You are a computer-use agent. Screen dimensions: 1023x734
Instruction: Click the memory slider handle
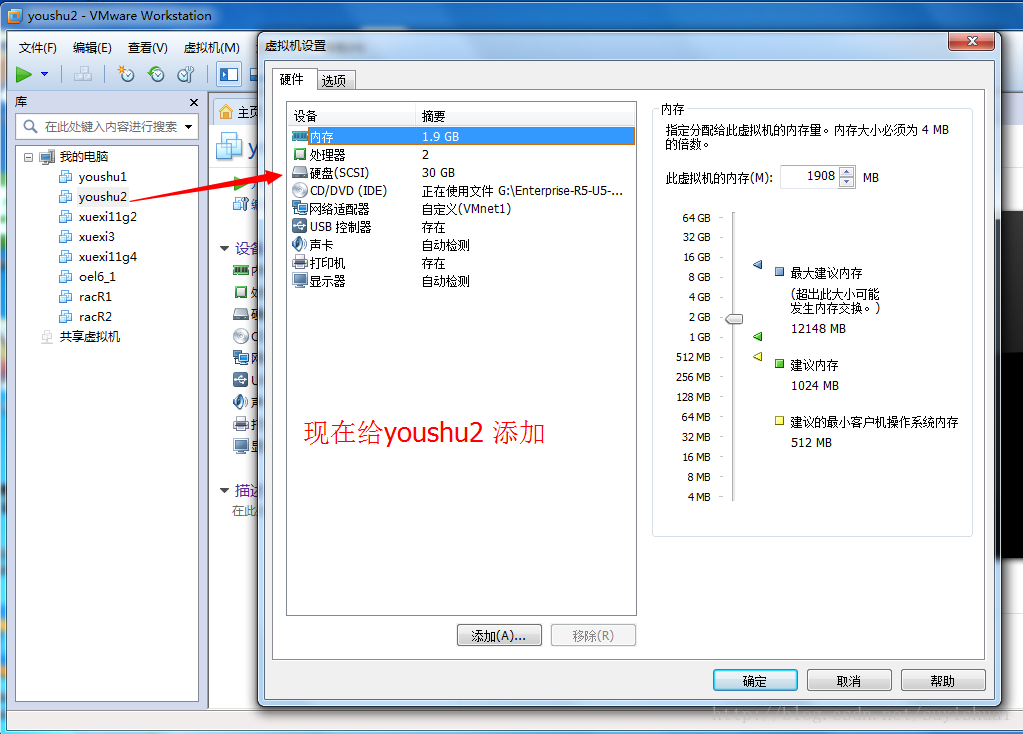(x=734, y=319)
